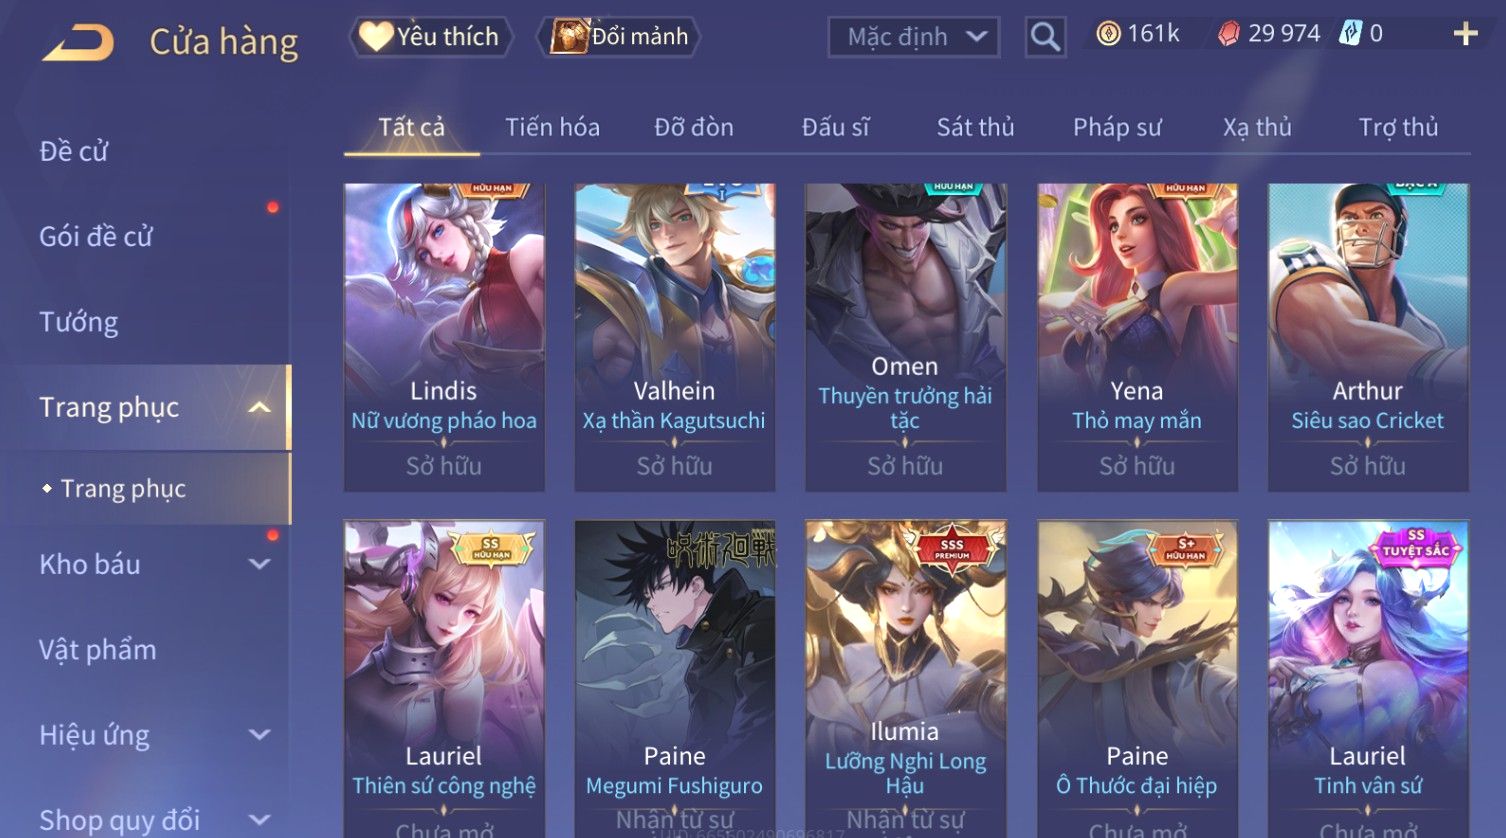The height and width of the screenshot is (838, 1506).
Task: Expand the Hiệu ứng sidebar section
Action: pos(259,735)
